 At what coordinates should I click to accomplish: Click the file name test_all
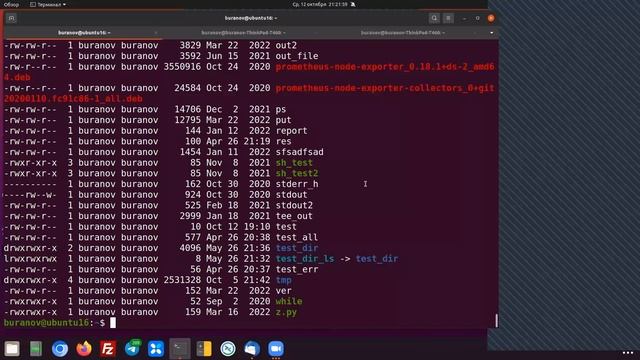click(x=297, y=237)
